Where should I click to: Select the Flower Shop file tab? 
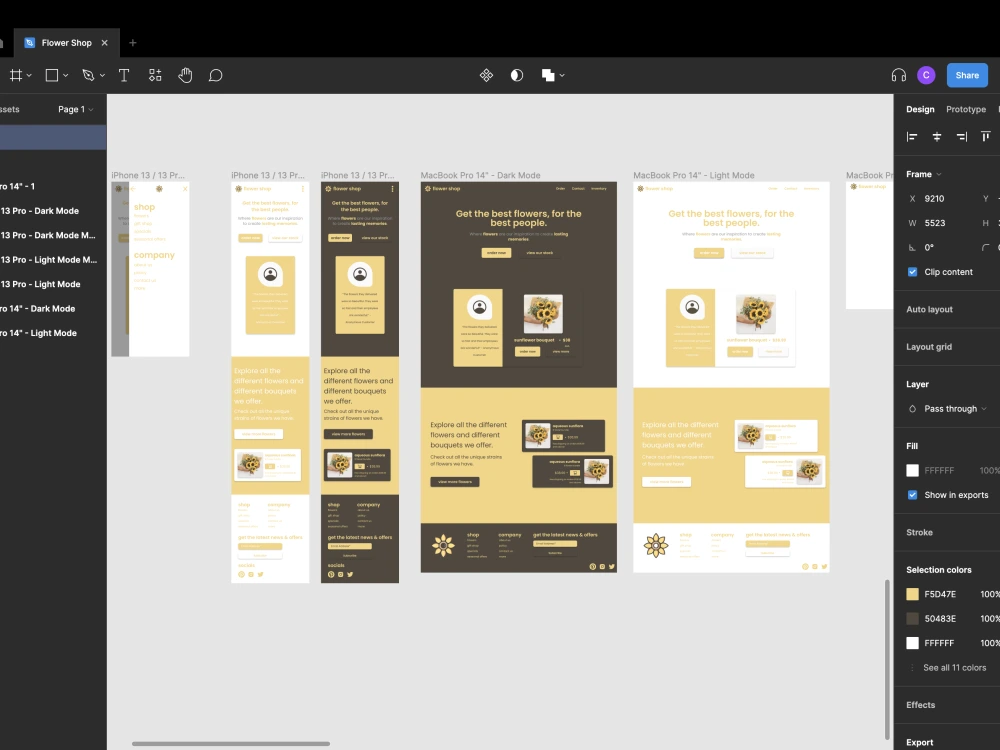(x=66, y=43)
